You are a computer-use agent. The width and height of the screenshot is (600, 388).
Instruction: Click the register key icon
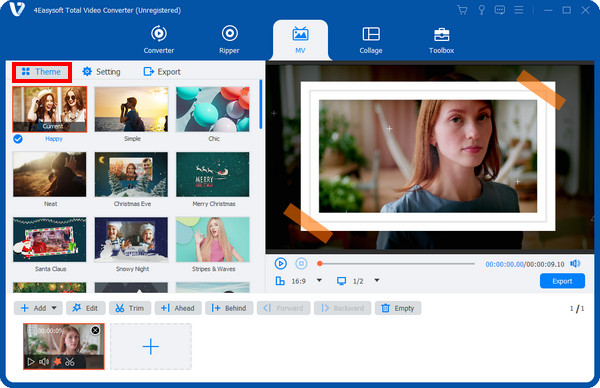point(481,10)
